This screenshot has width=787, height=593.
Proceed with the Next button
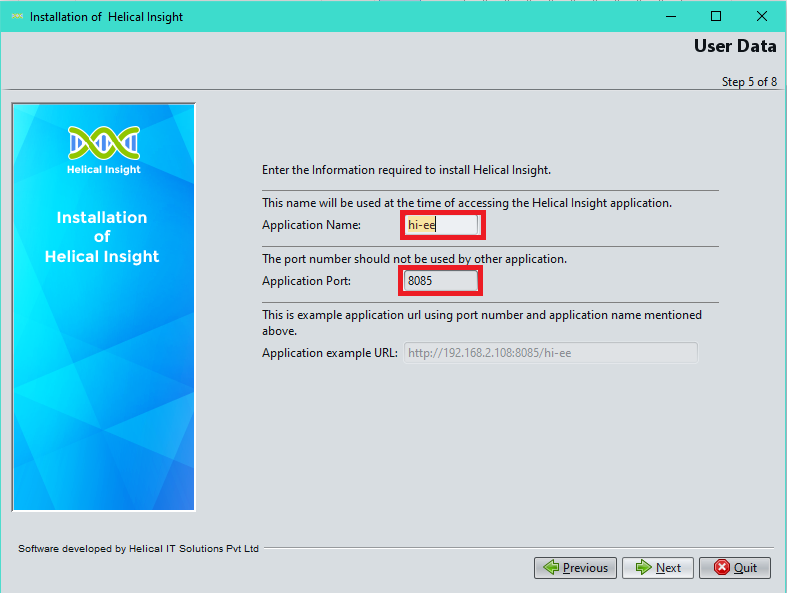click(x=658, y=568)
